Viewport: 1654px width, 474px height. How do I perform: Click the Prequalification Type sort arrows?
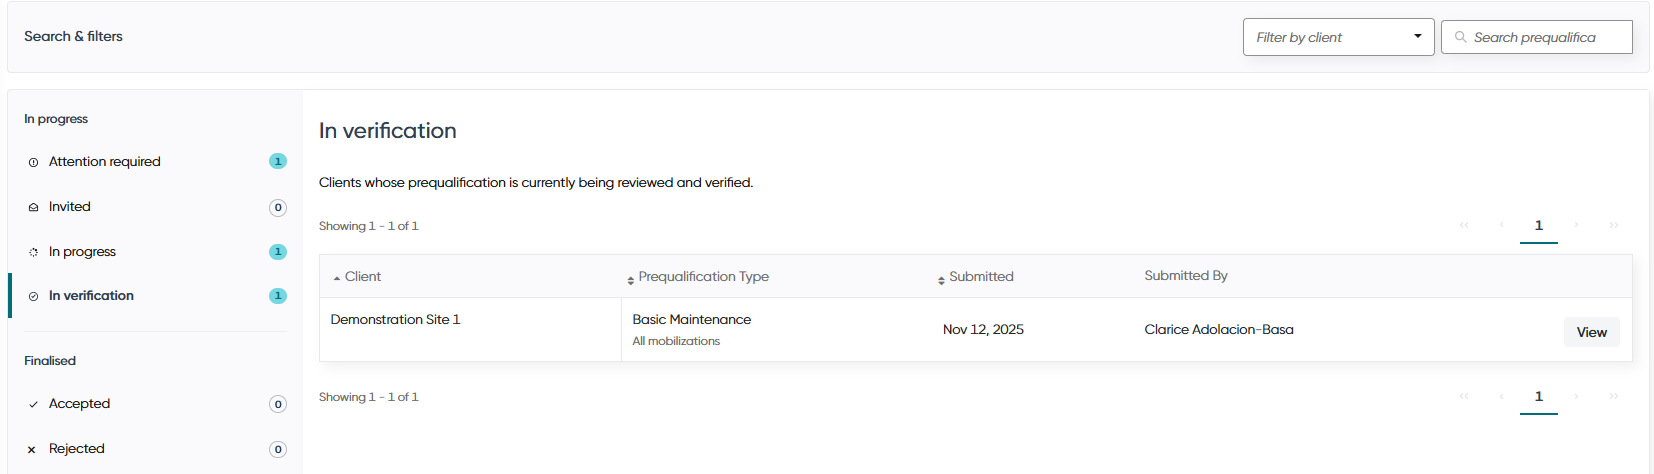coord(630,280)
